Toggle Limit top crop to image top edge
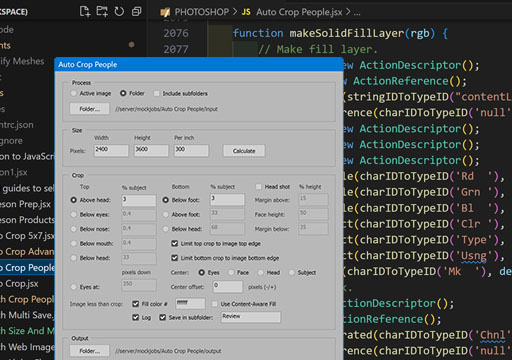The width and height of the screenshot is (512, 360). [x=174, y=243]
